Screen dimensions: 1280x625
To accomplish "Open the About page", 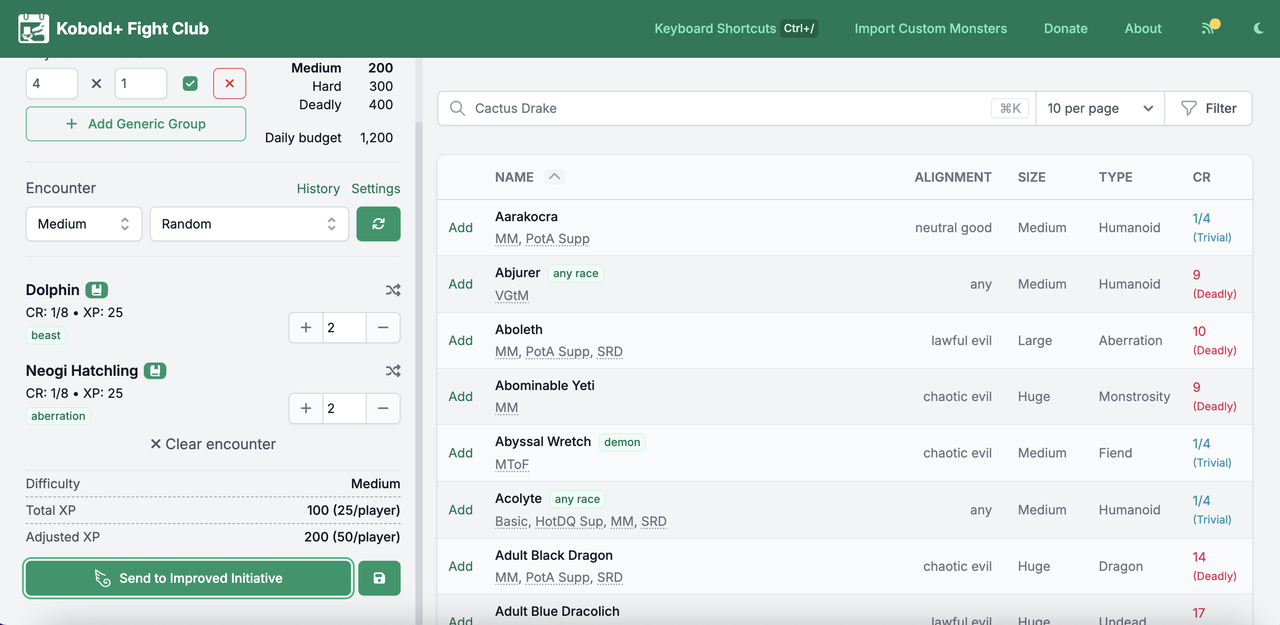I will coord(1143,28).
